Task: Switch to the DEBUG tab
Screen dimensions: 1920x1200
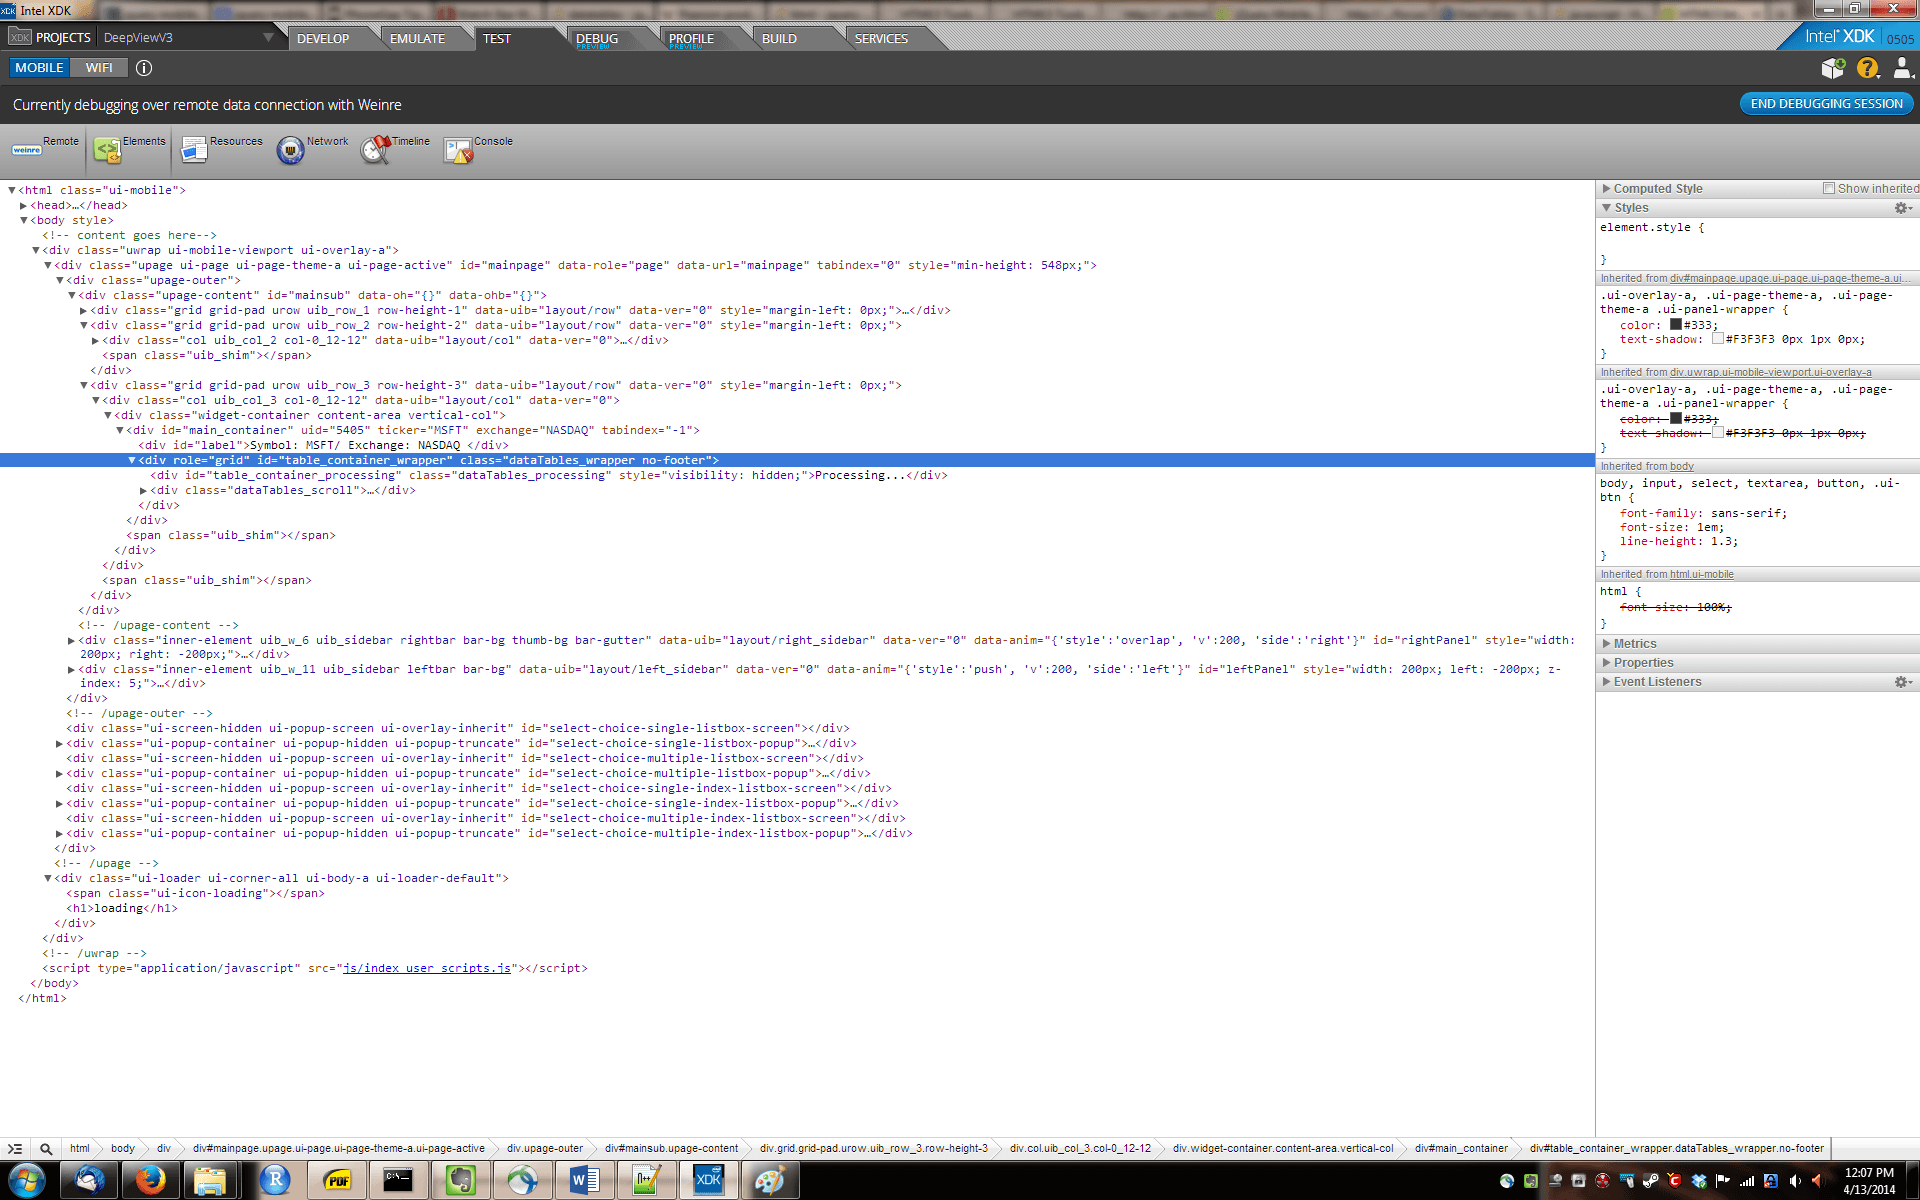Action: [x=597, y=38]
